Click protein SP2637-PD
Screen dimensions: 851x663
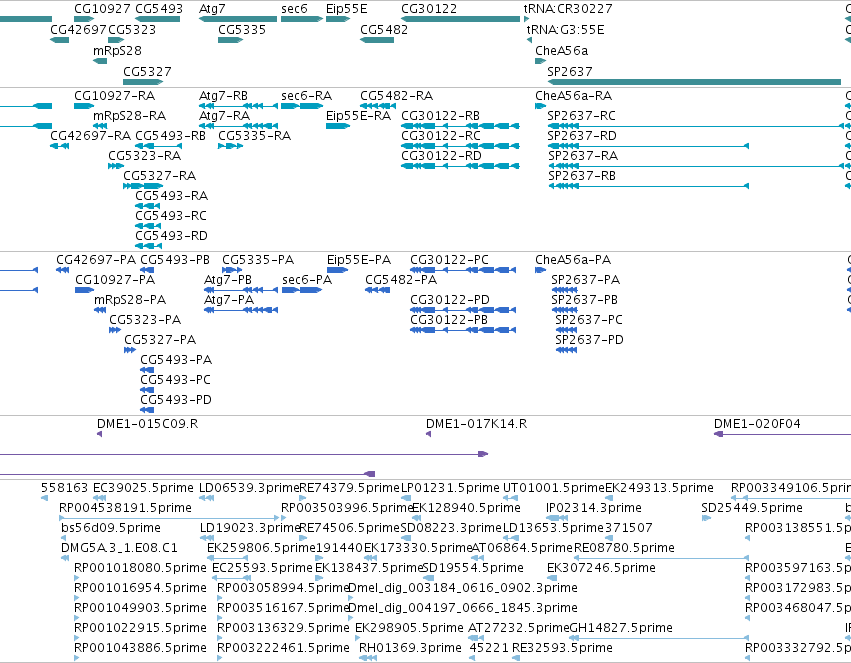(566, 350)
